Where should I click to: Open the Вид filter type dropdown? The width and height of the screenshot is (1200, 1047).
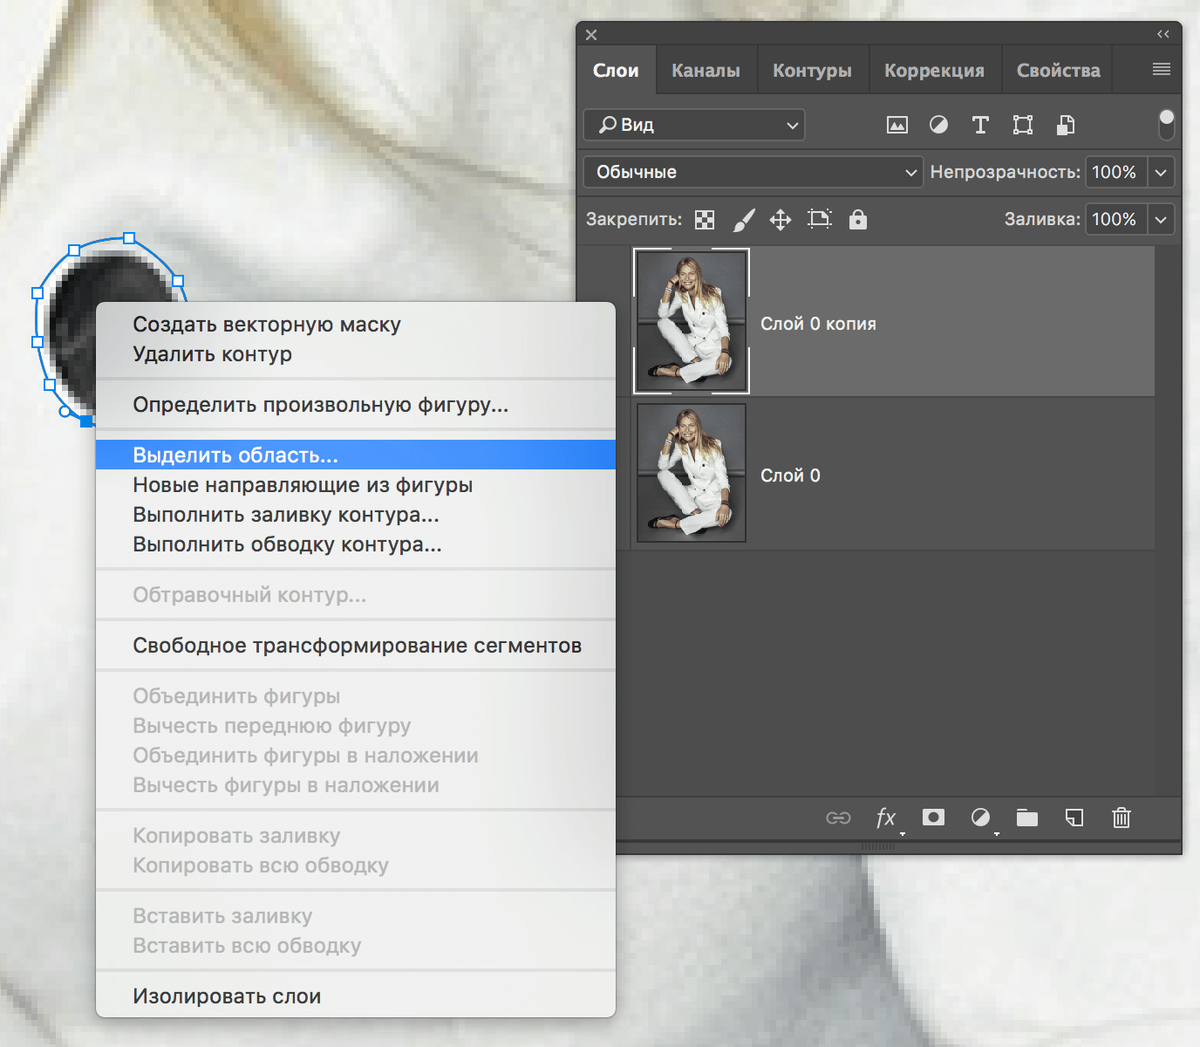pyautogui.click(x=694, y=125)
